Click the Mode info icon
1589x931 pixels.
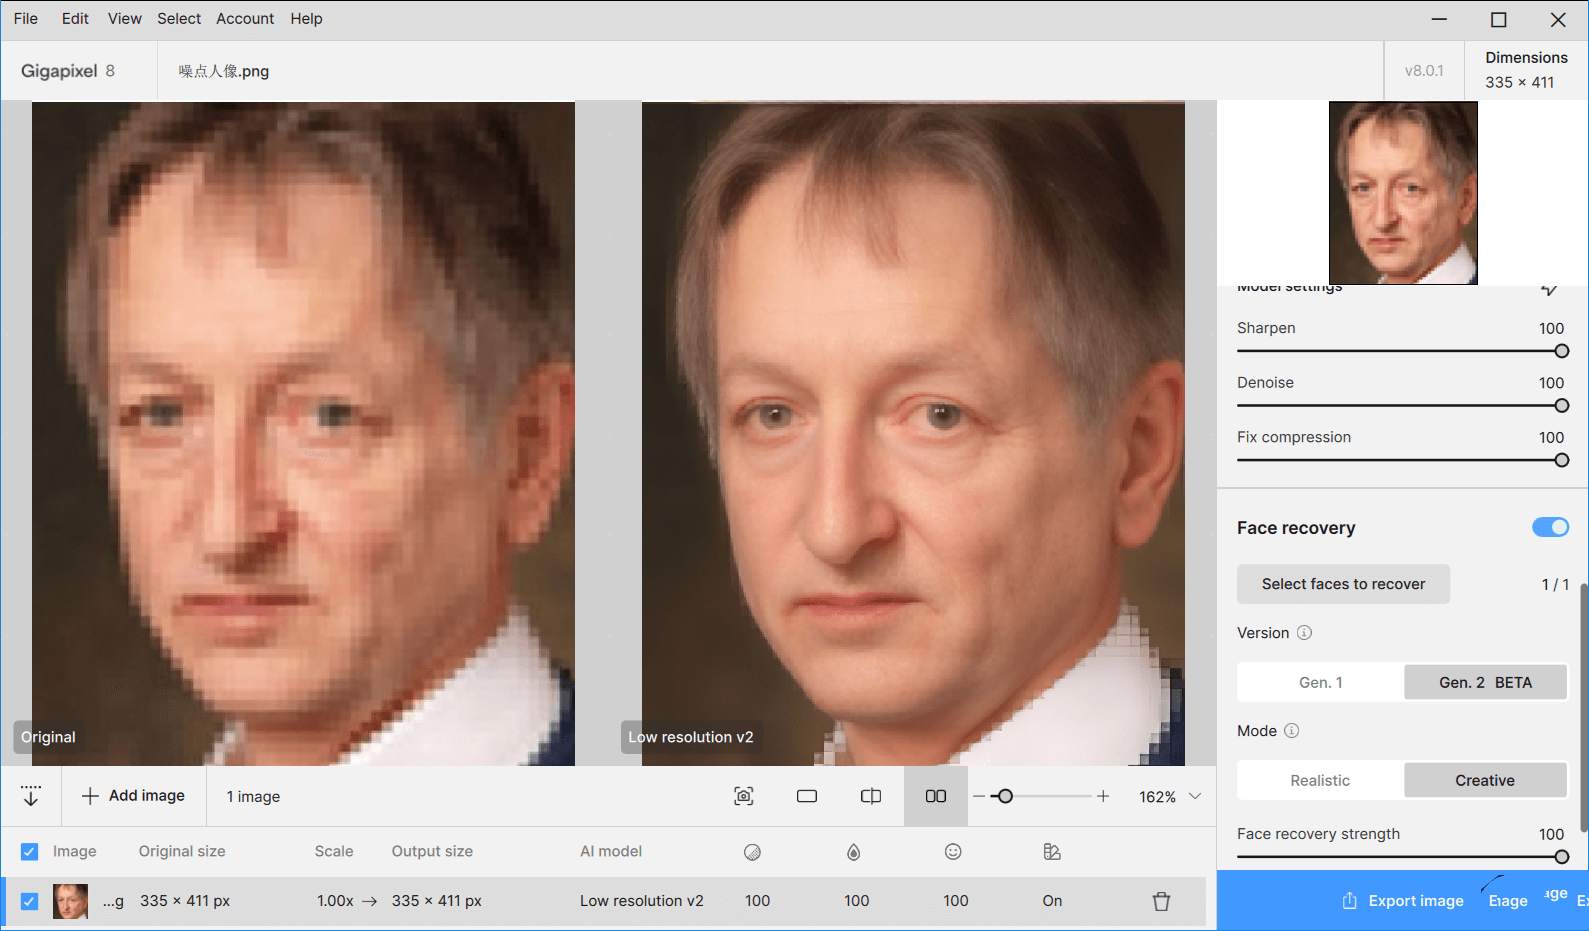[x=1291, y=731]
